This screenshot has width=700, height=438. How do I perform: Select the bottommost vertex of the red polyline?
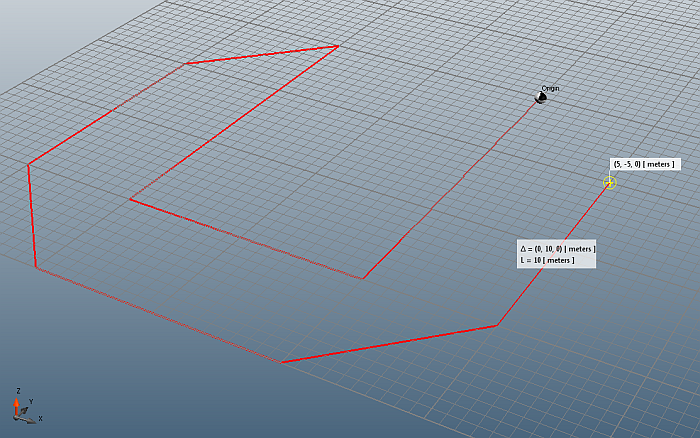pyautogui.click(x=283, y=362)
